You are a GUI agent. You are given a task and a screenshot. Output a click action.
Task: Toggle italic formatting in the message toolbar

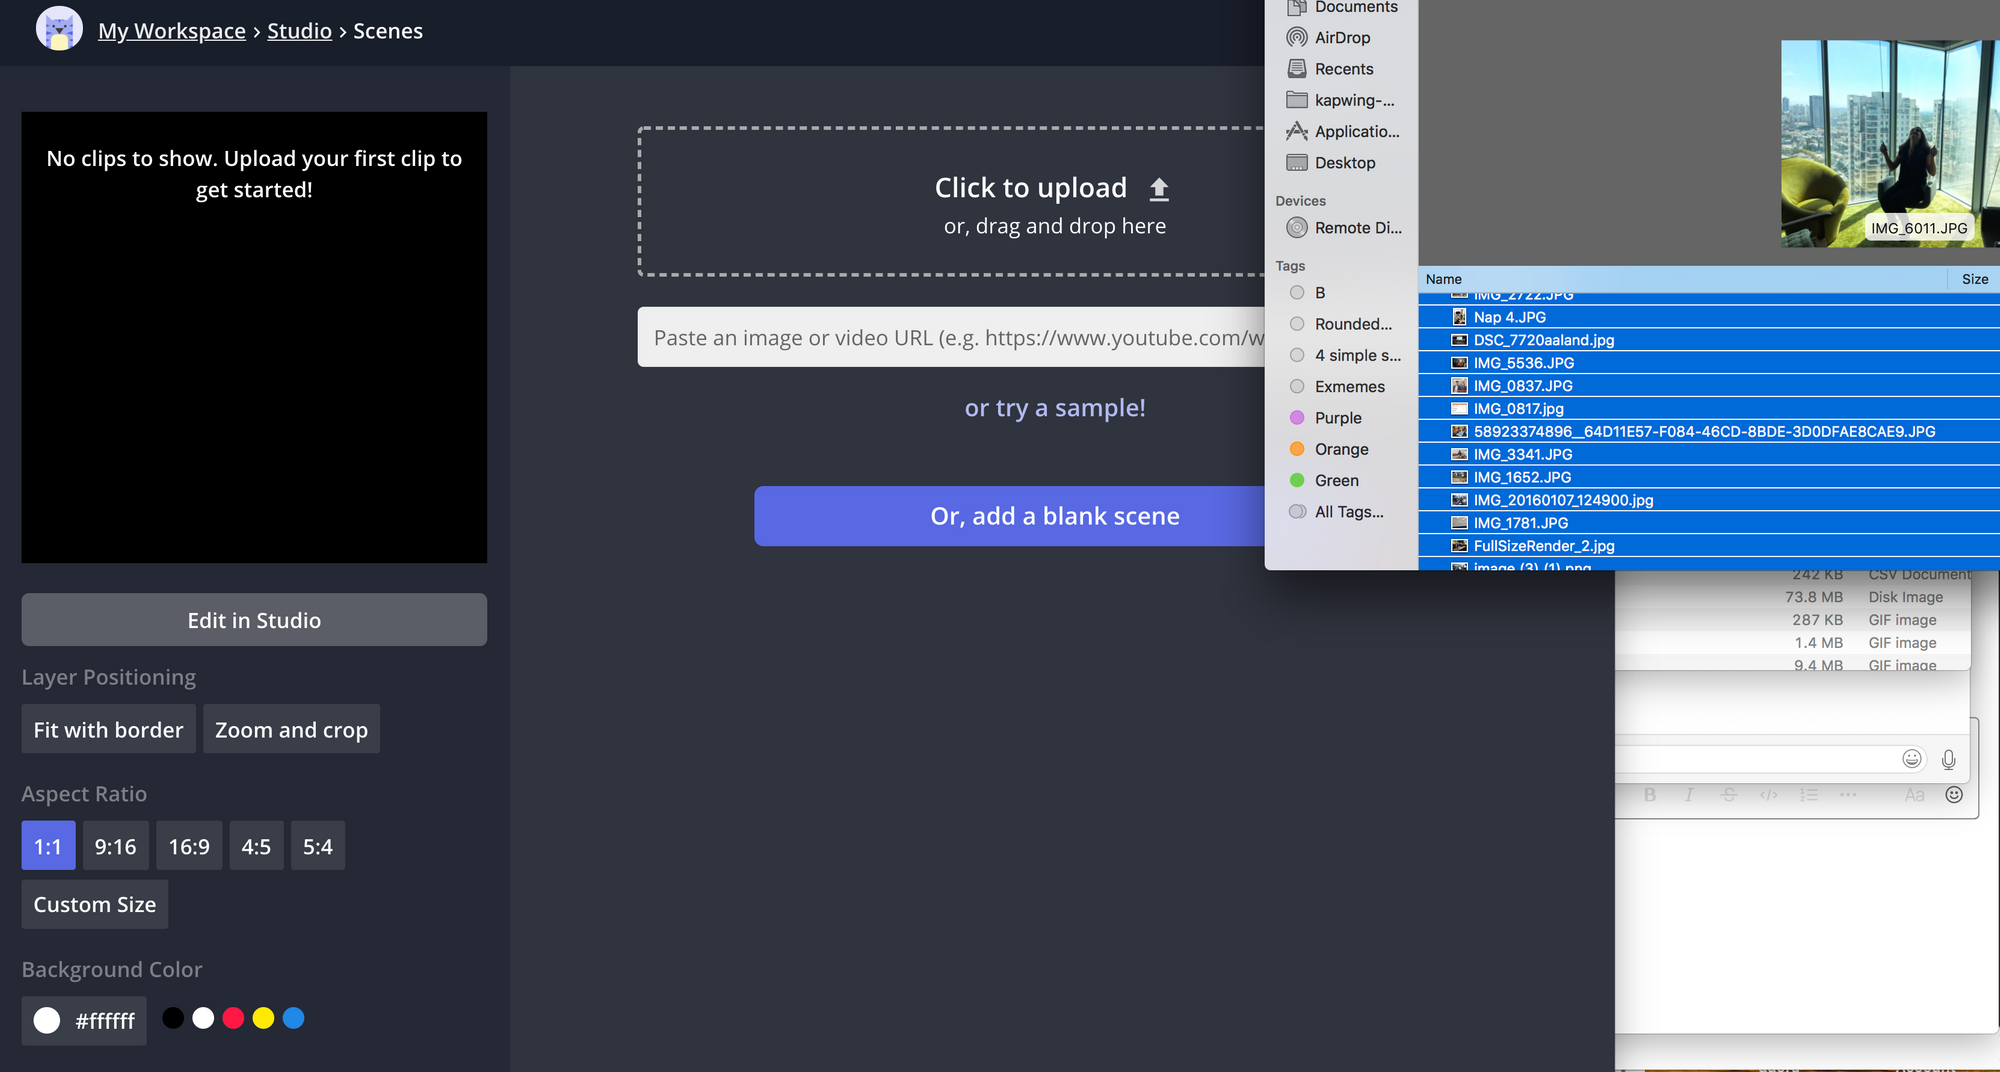pos(1689,795)
